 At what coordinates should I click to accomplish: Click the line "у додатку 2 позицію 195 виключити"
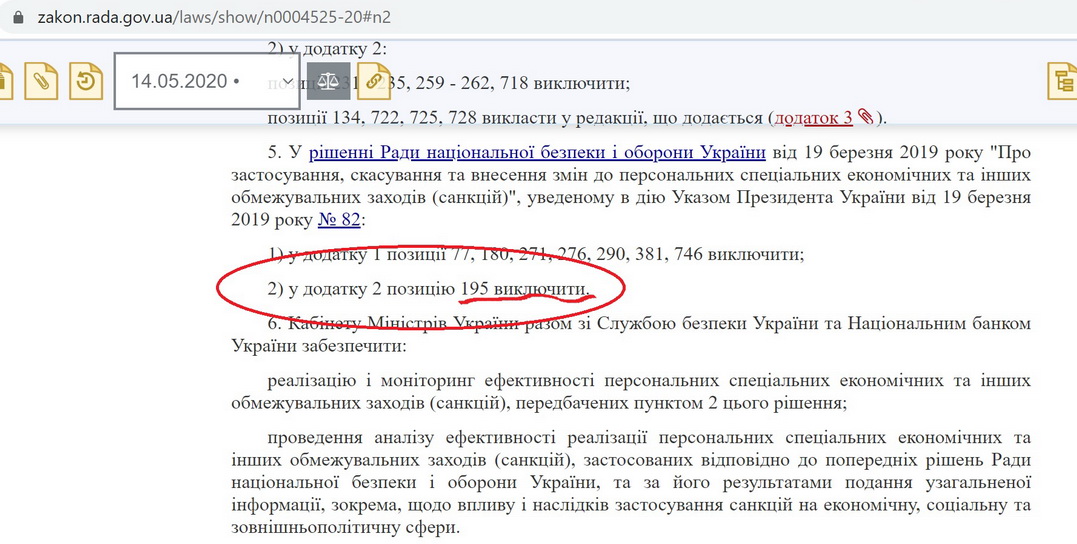pyautogui.click(x=429, y=289)
